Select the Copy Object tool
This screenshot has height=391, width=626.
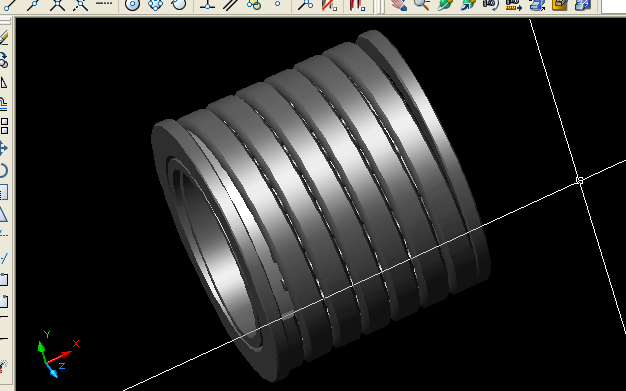pyautogui.click(x=4, y=61)
